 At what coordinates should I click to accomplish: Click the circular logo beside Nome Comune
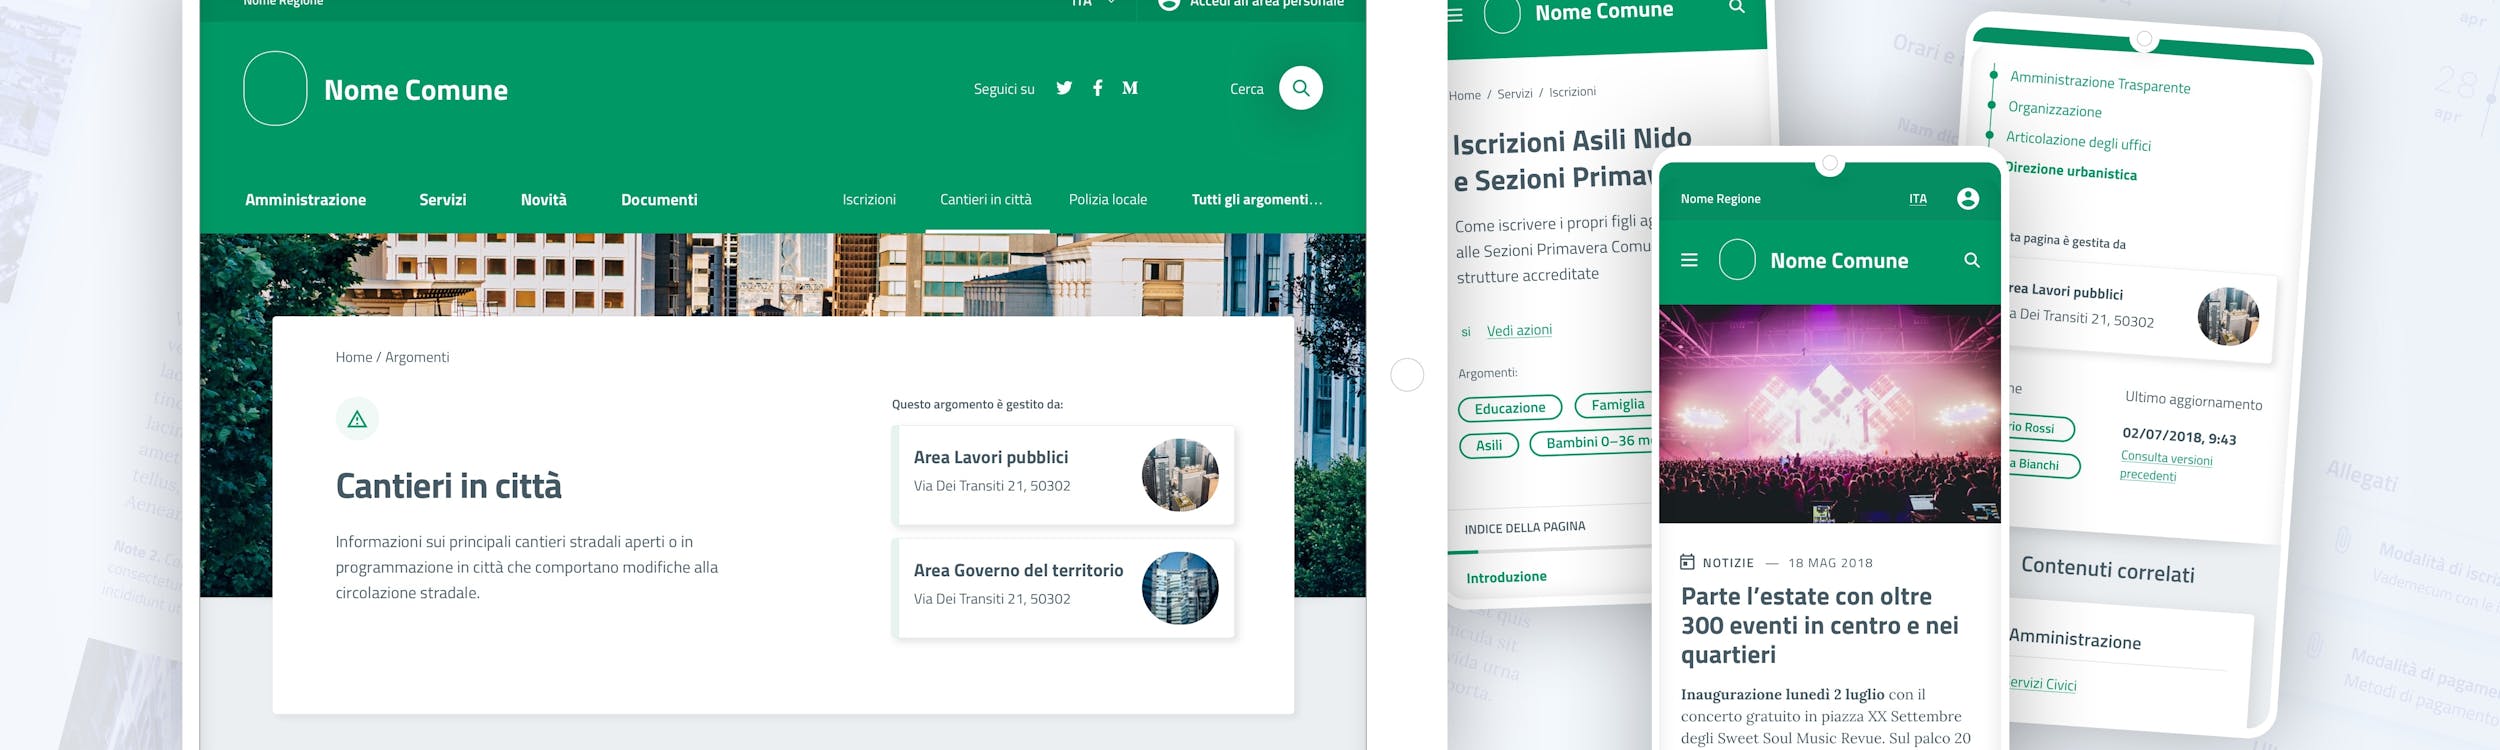(275, 88)
